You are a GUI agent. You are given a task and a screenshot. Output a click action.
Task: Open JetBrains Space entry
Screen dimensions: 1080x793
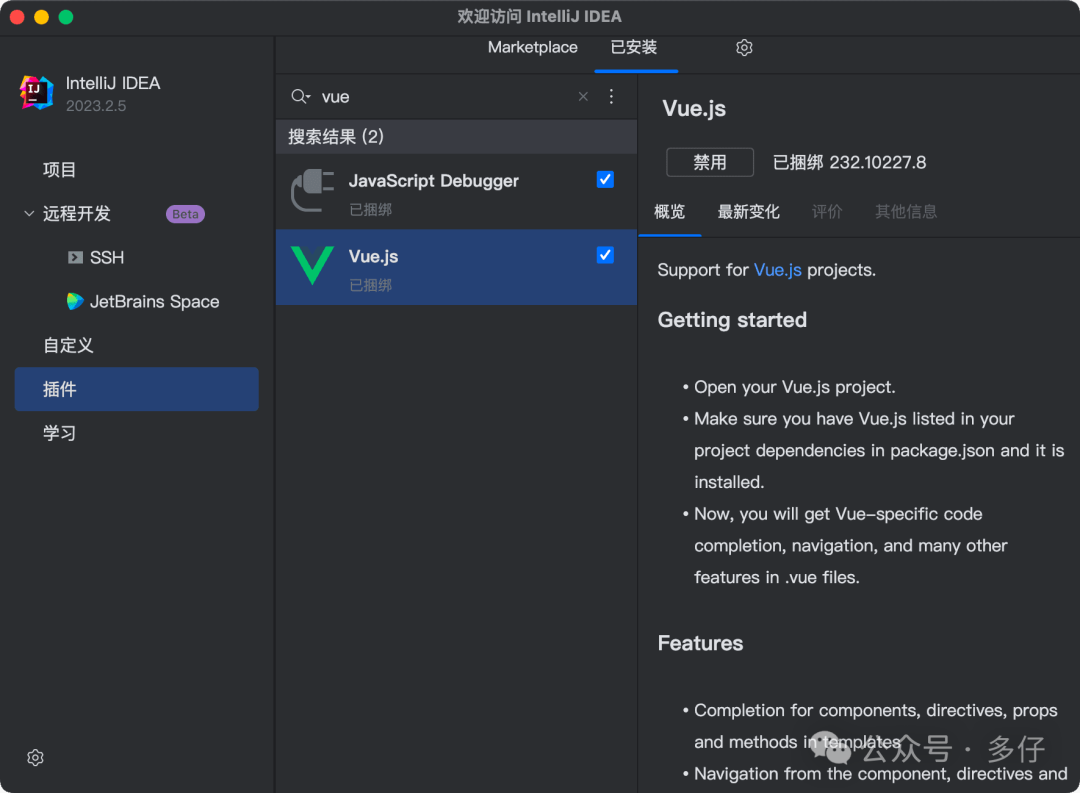154,302
